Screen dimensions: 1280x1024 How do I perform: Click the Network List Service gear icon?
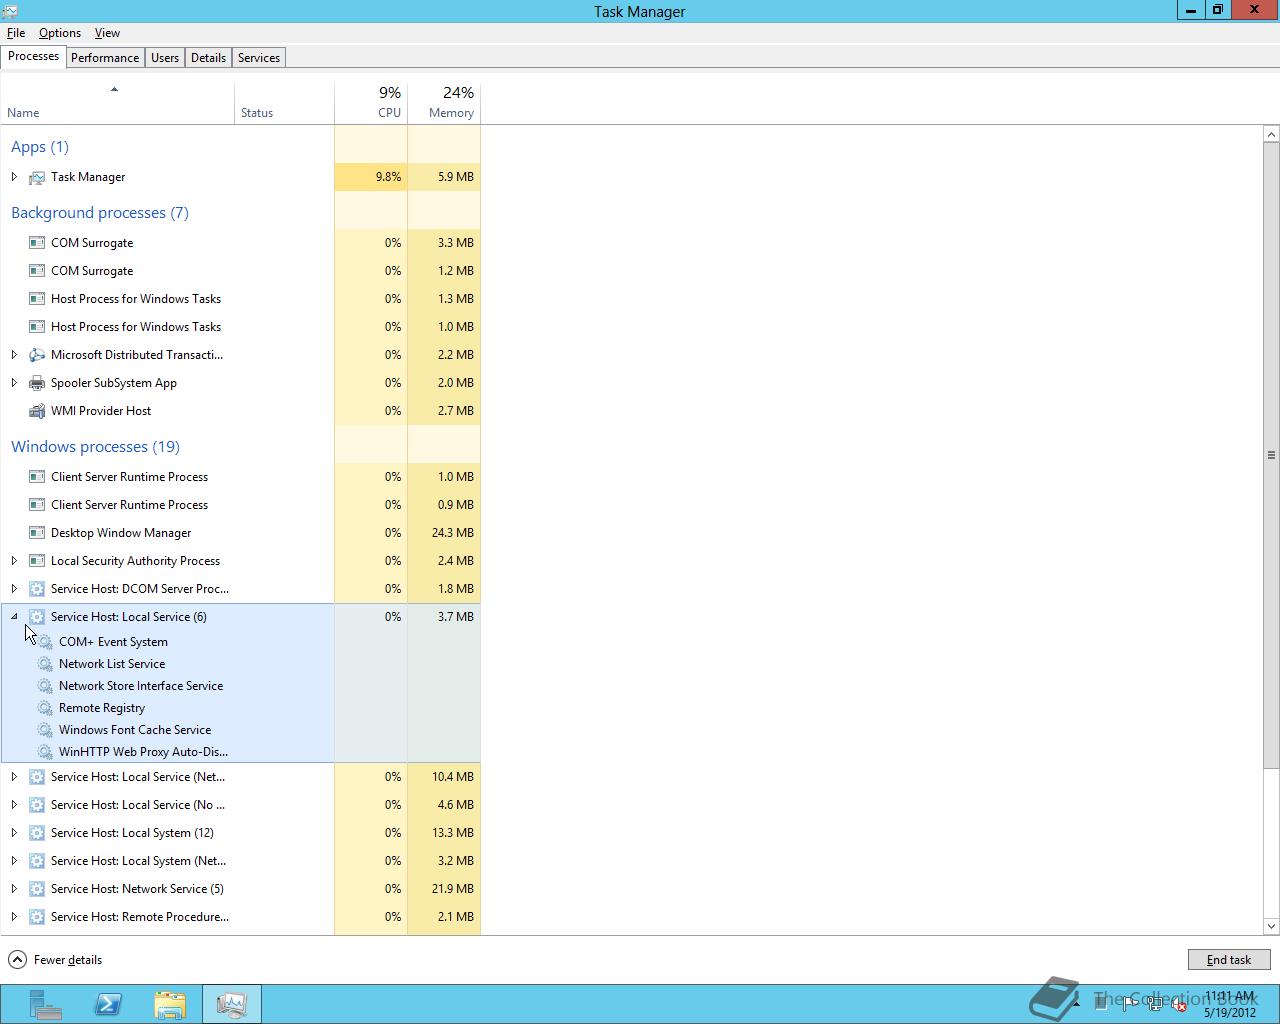[45, 664]
